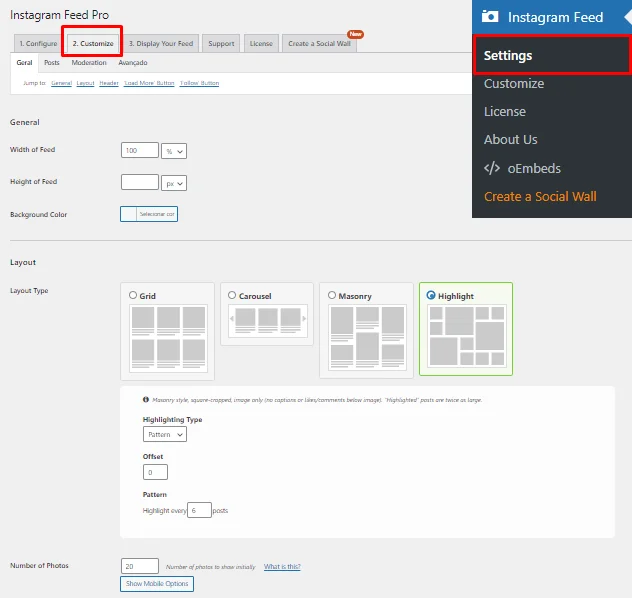Image resolution: width=632 pixels, height=598 pixels.
Task: Open the Width of Feed unit dropdown
Action: coord(174,151)
